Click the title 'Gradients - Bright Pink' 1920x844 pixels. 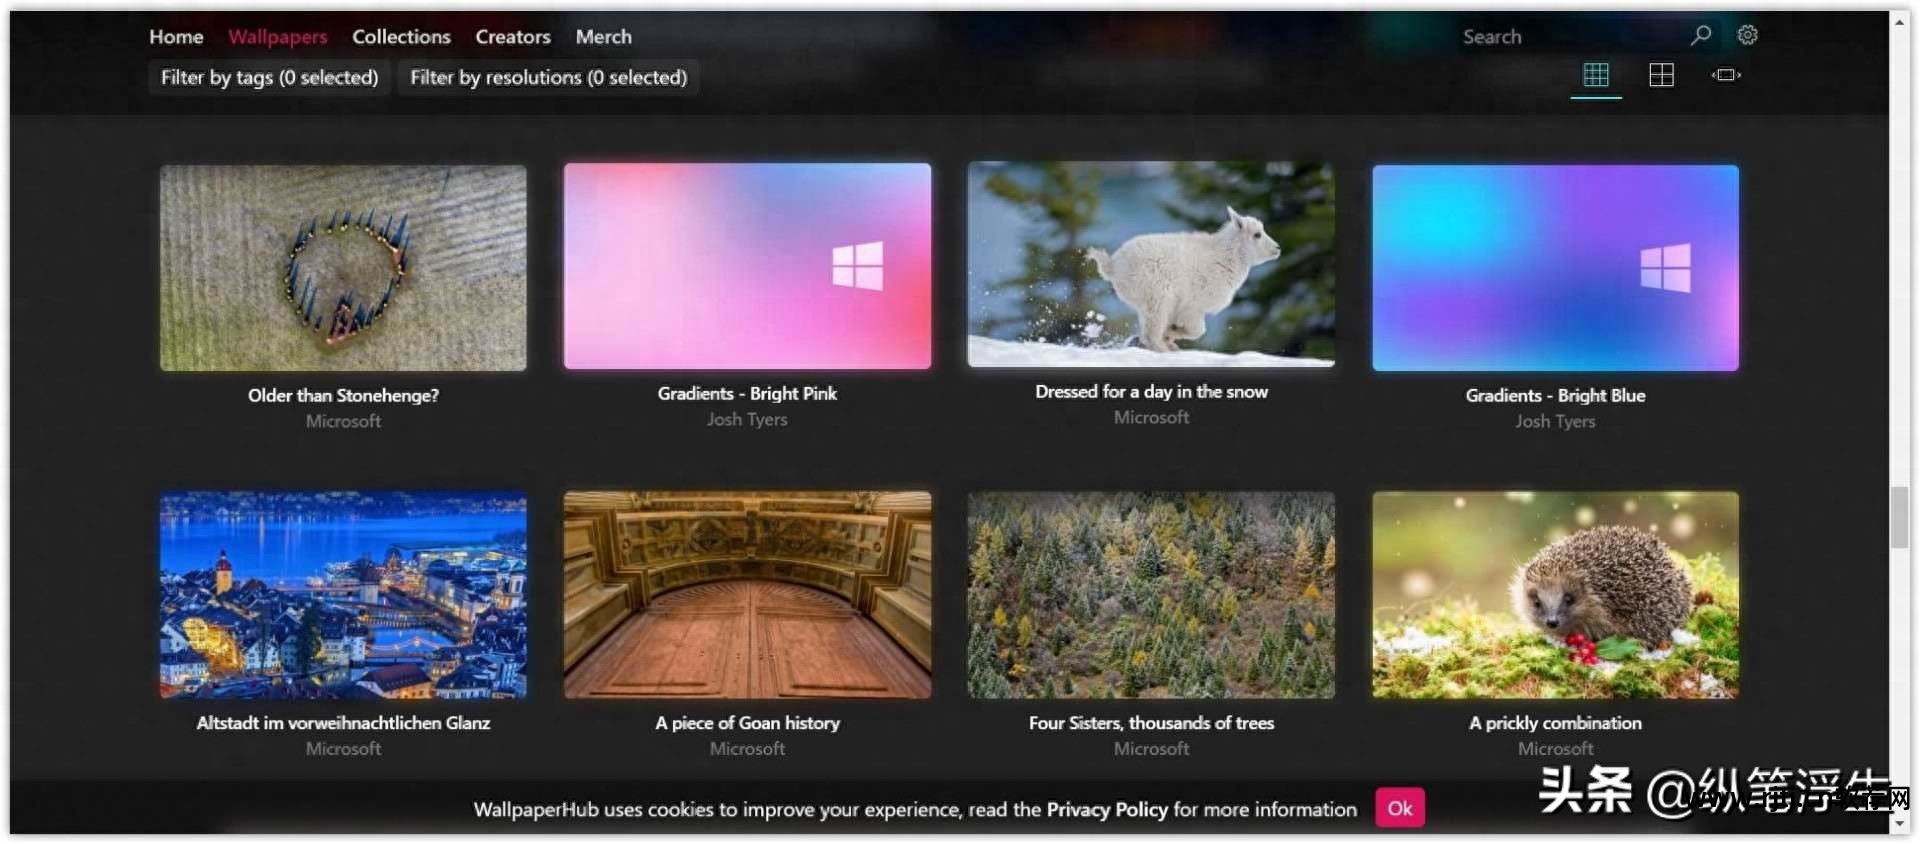click(x=747, y=393)
